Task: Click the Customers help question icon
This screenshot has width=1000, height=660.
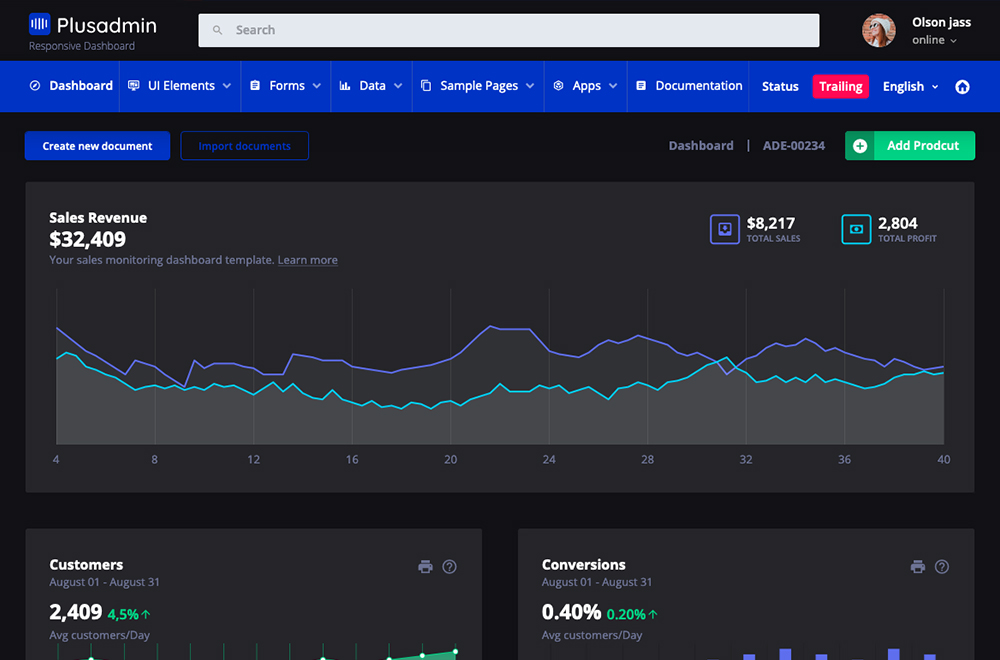Action: pyautogui.click(x=450, y=567)
